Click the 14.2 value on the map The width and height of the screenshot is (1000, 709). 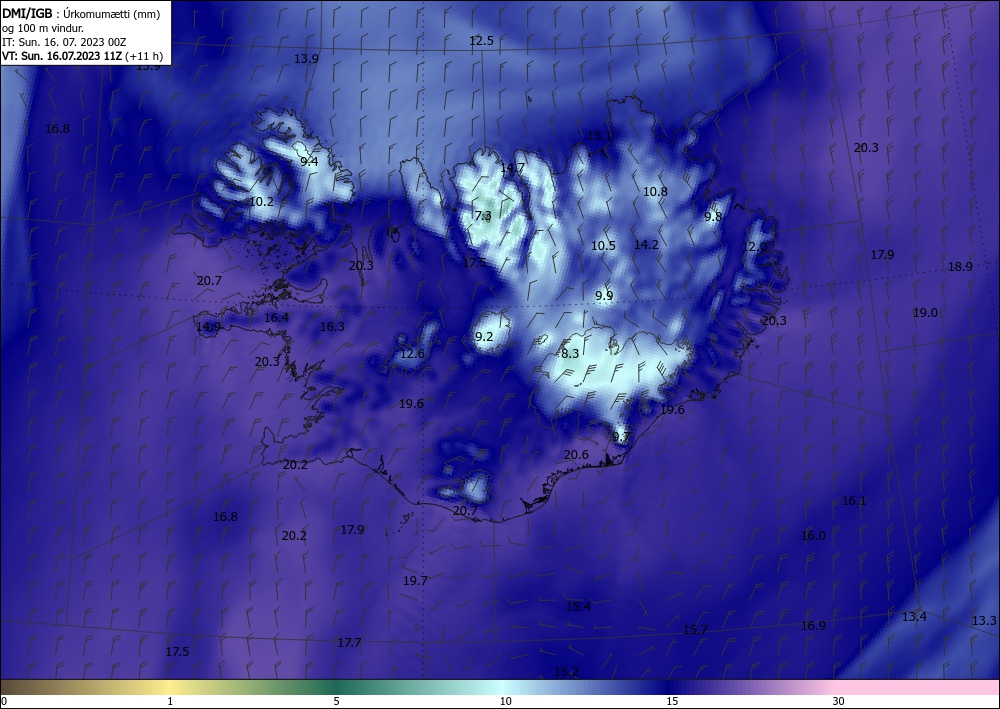tap(646, 244)
